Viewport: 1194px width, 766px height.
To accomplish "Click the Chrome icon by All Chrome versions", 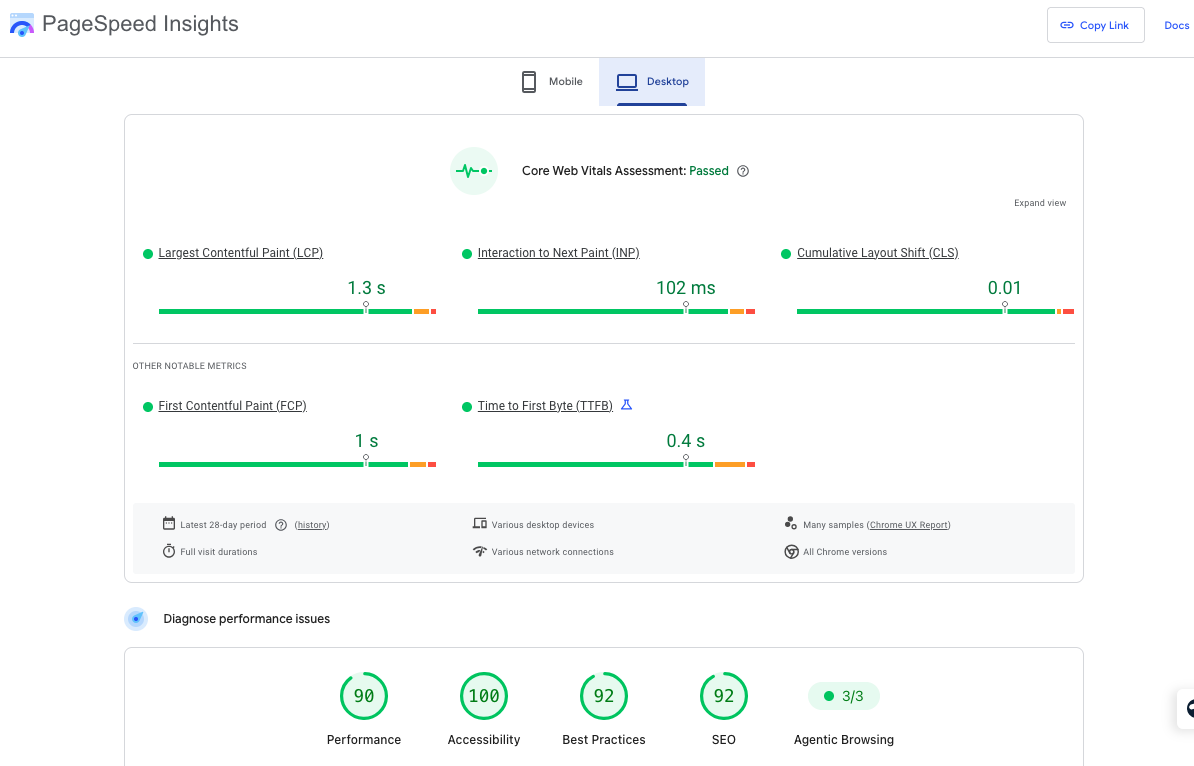I will coord(791,551).
